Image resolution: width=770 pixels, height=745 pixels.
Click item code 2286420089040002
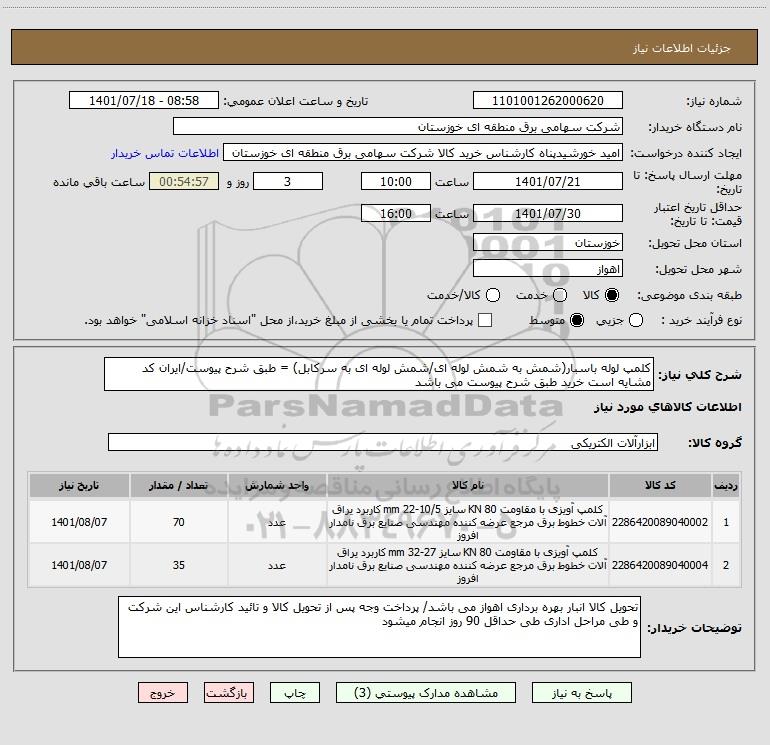point(660,522)
